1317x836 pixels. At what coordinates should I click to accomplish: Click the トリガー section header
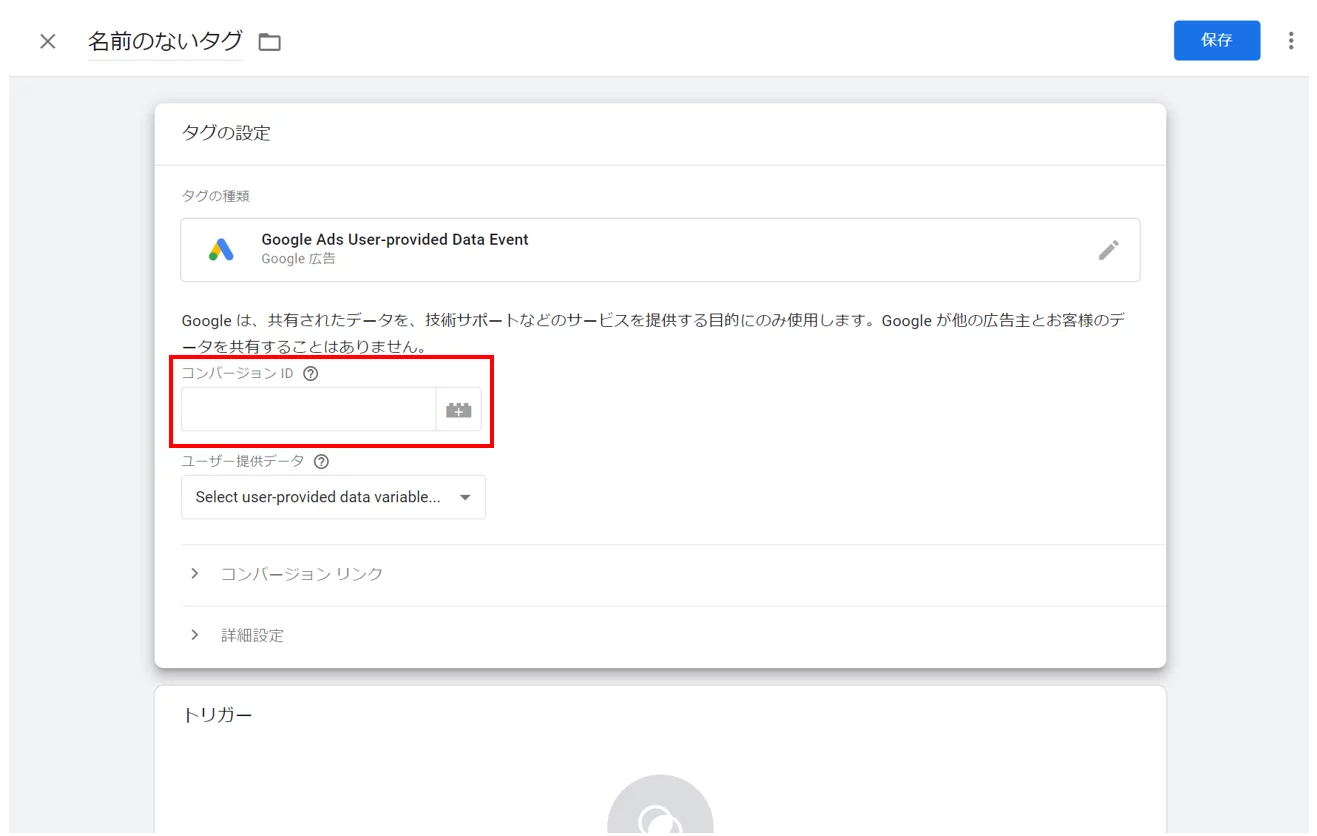(218, 714)
